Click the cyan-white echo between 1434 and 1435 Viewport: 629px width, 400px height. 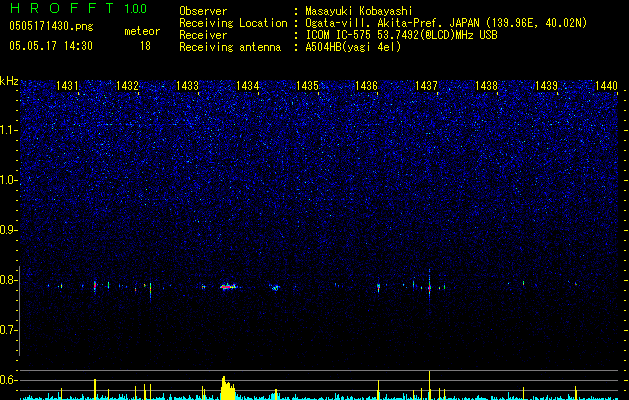click(x=275, y=288)
